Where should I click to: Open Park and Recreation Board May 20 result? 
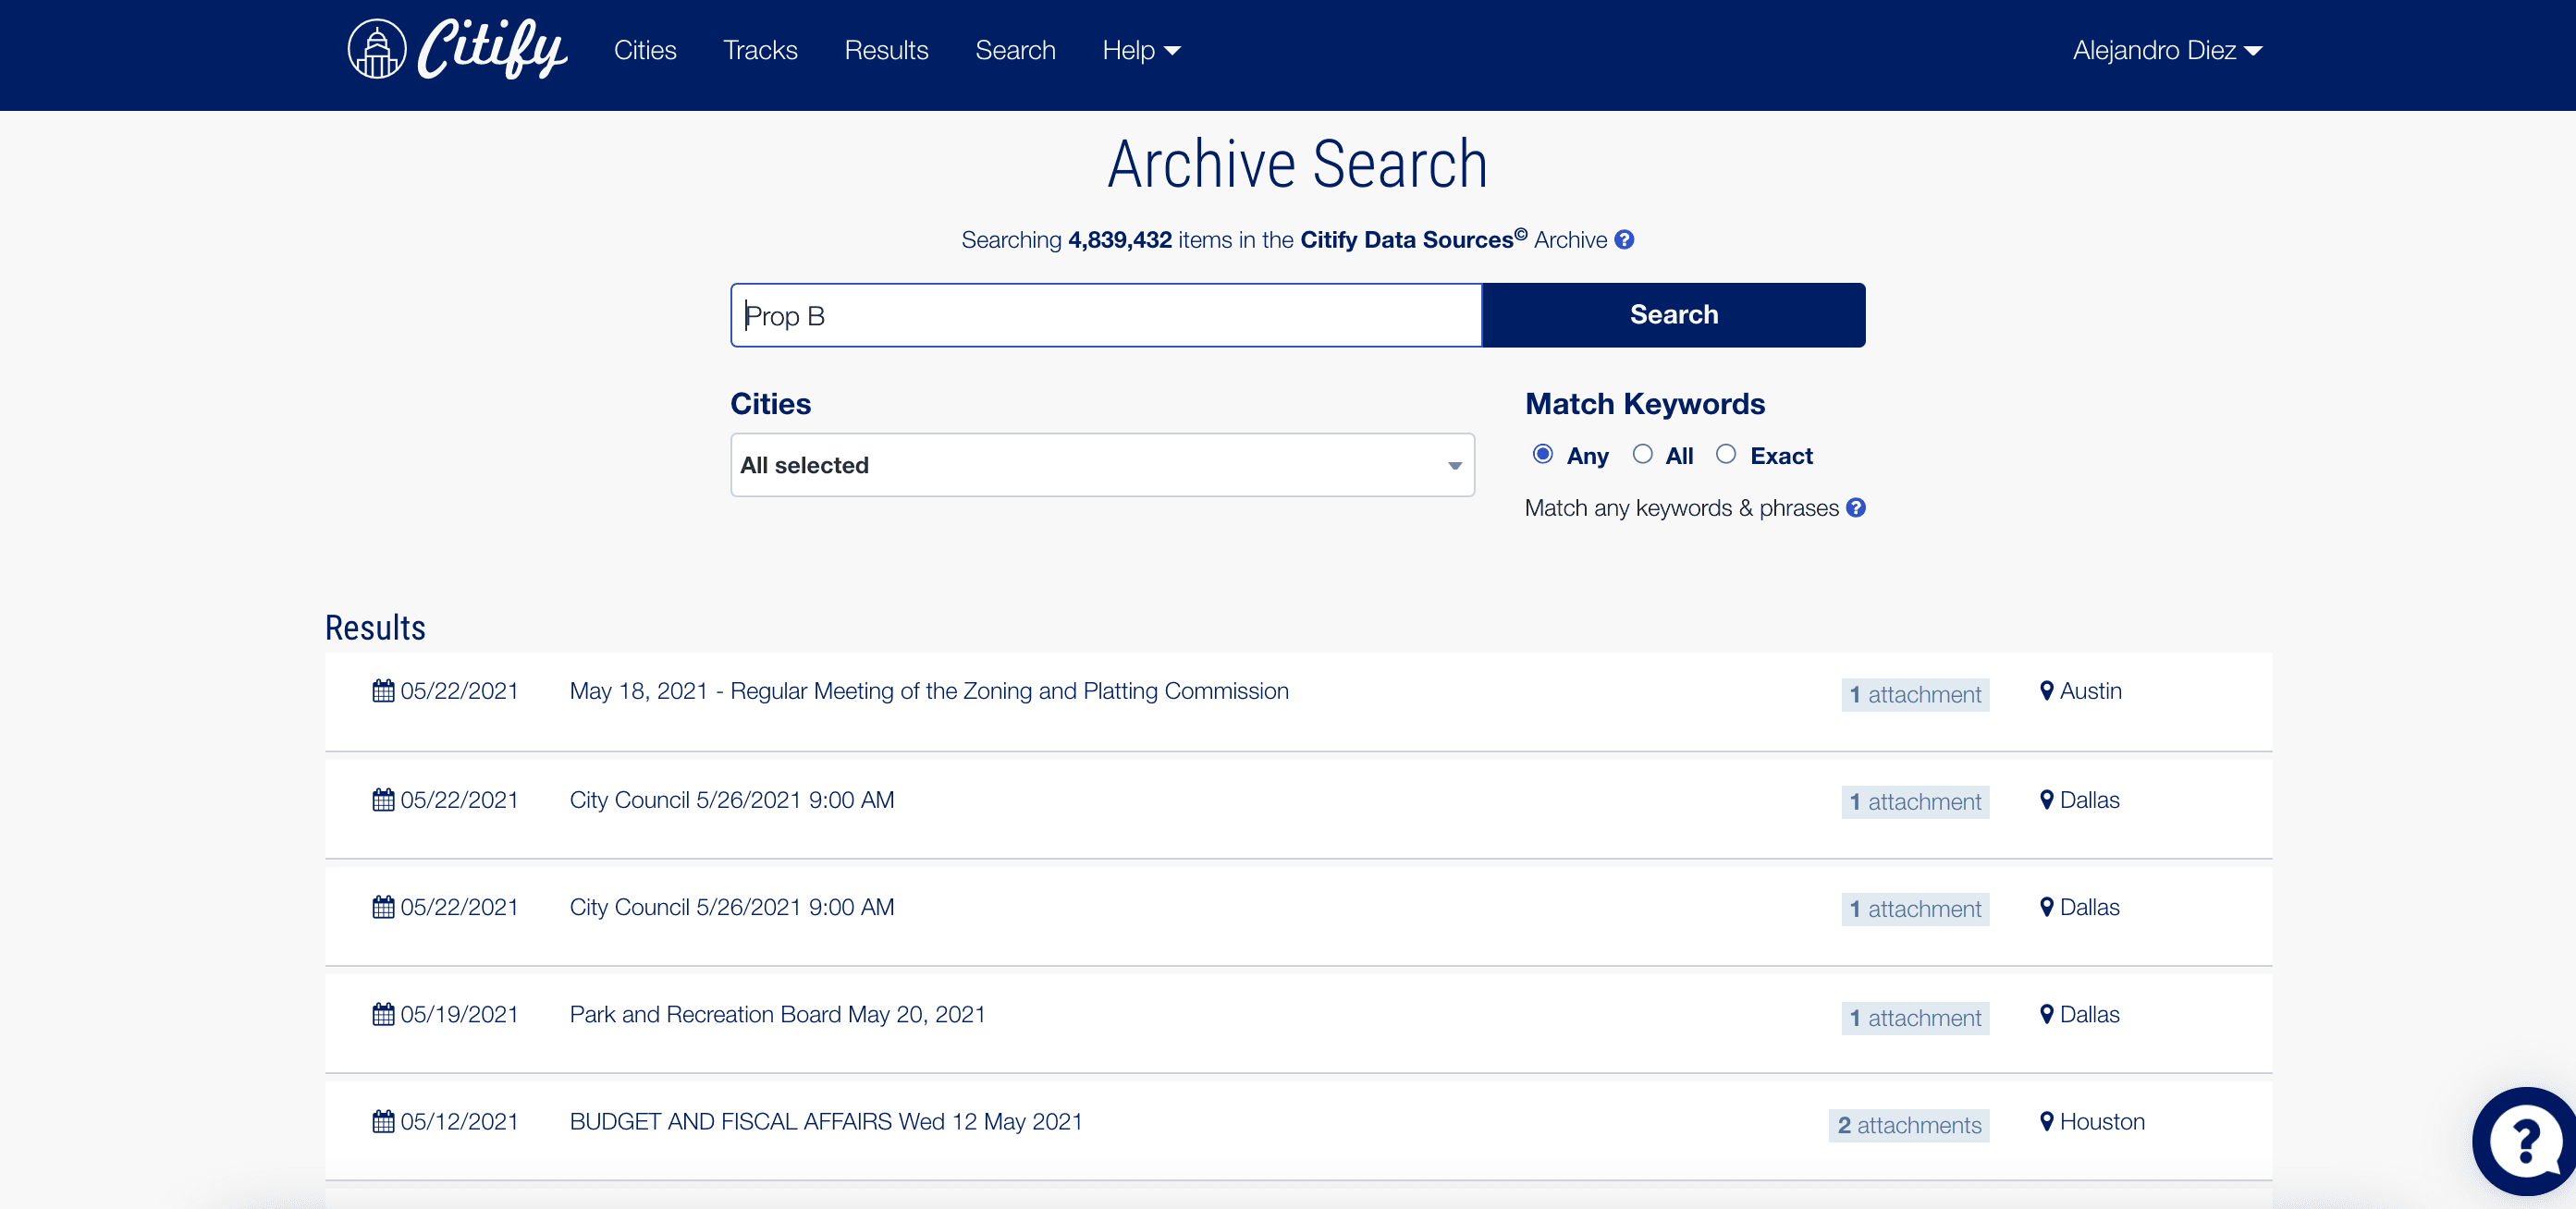[777, 1014]
